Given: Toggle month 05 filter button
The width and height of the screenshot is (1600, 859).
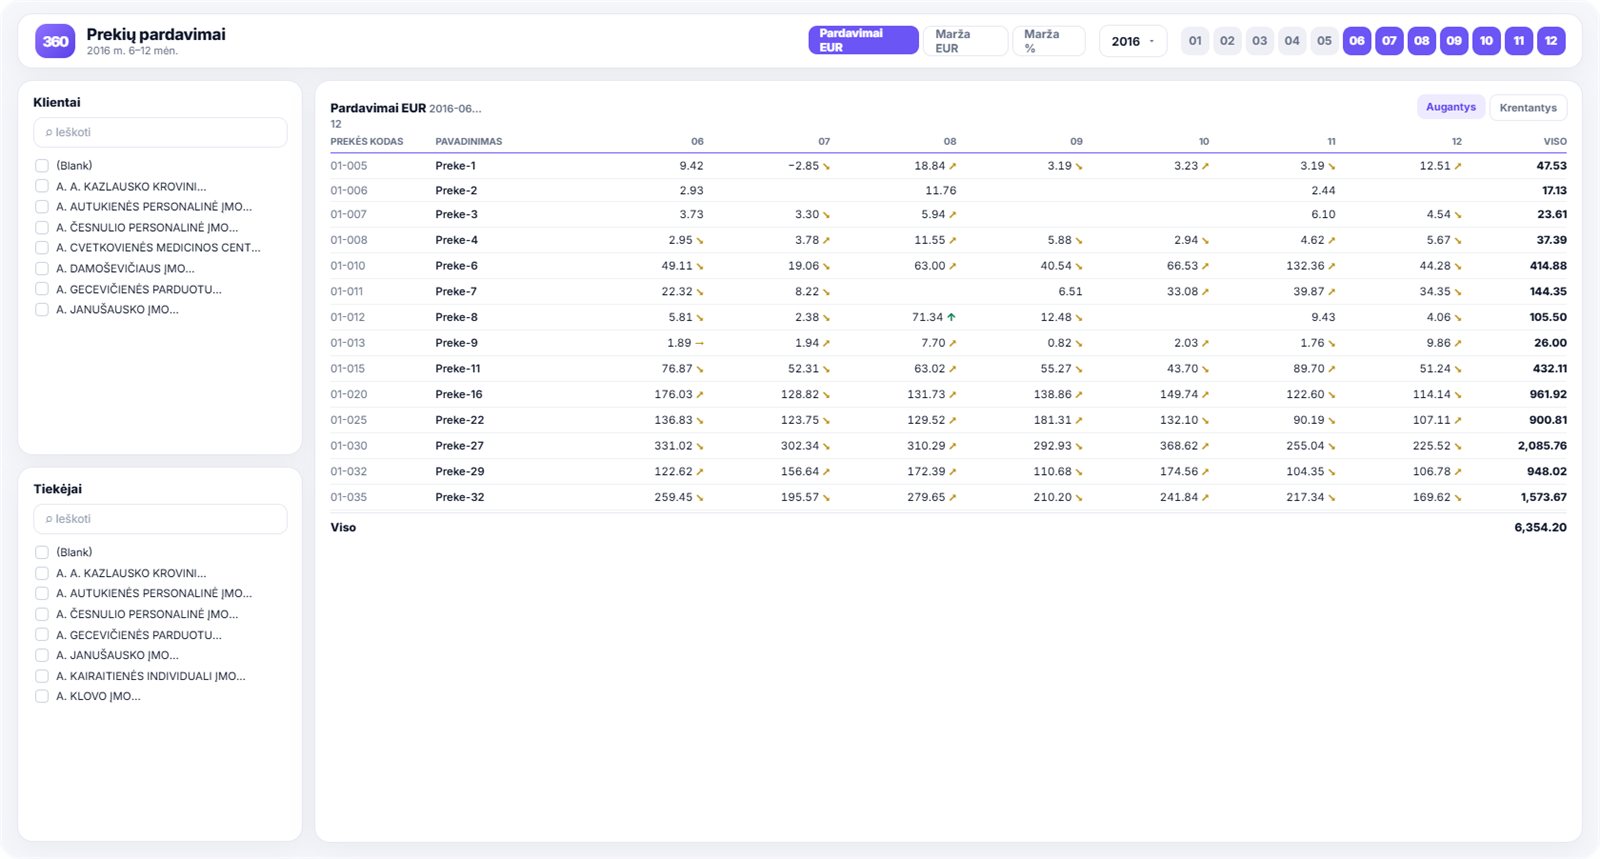Looking at the screenshot, I should pos(1324,41).
